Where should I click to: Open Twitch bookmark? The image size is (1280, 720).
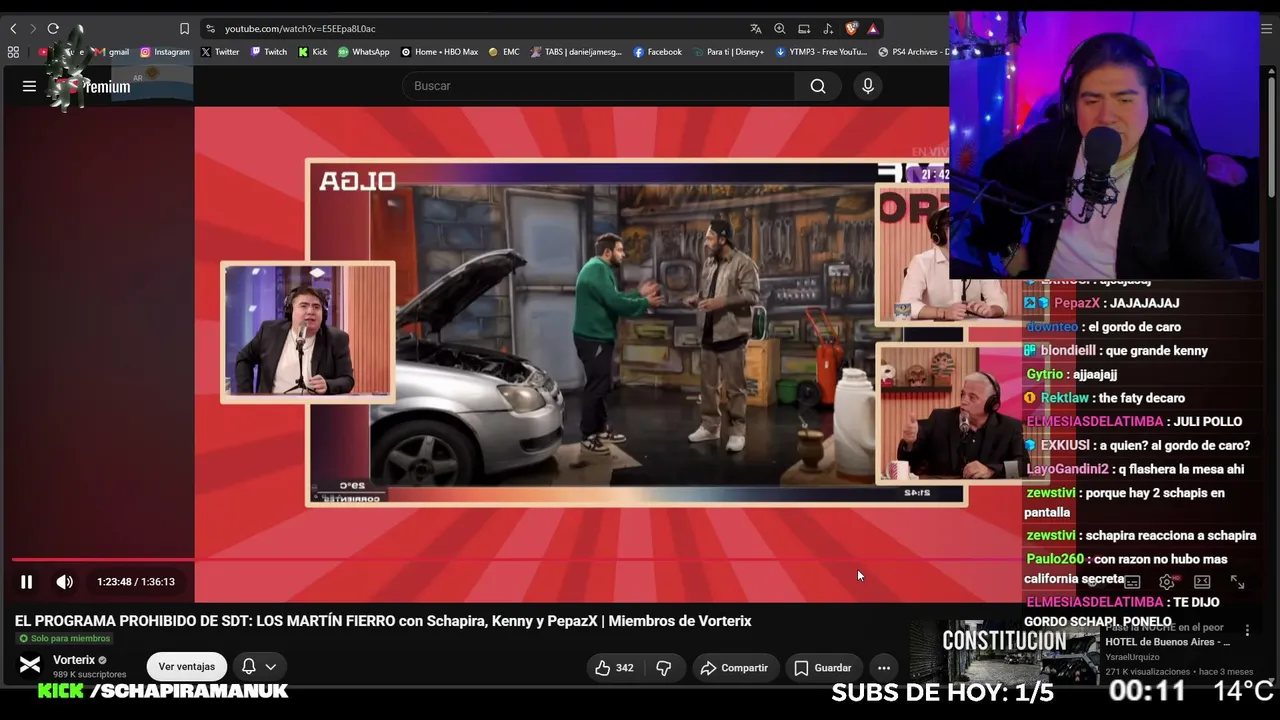[269, 52]
